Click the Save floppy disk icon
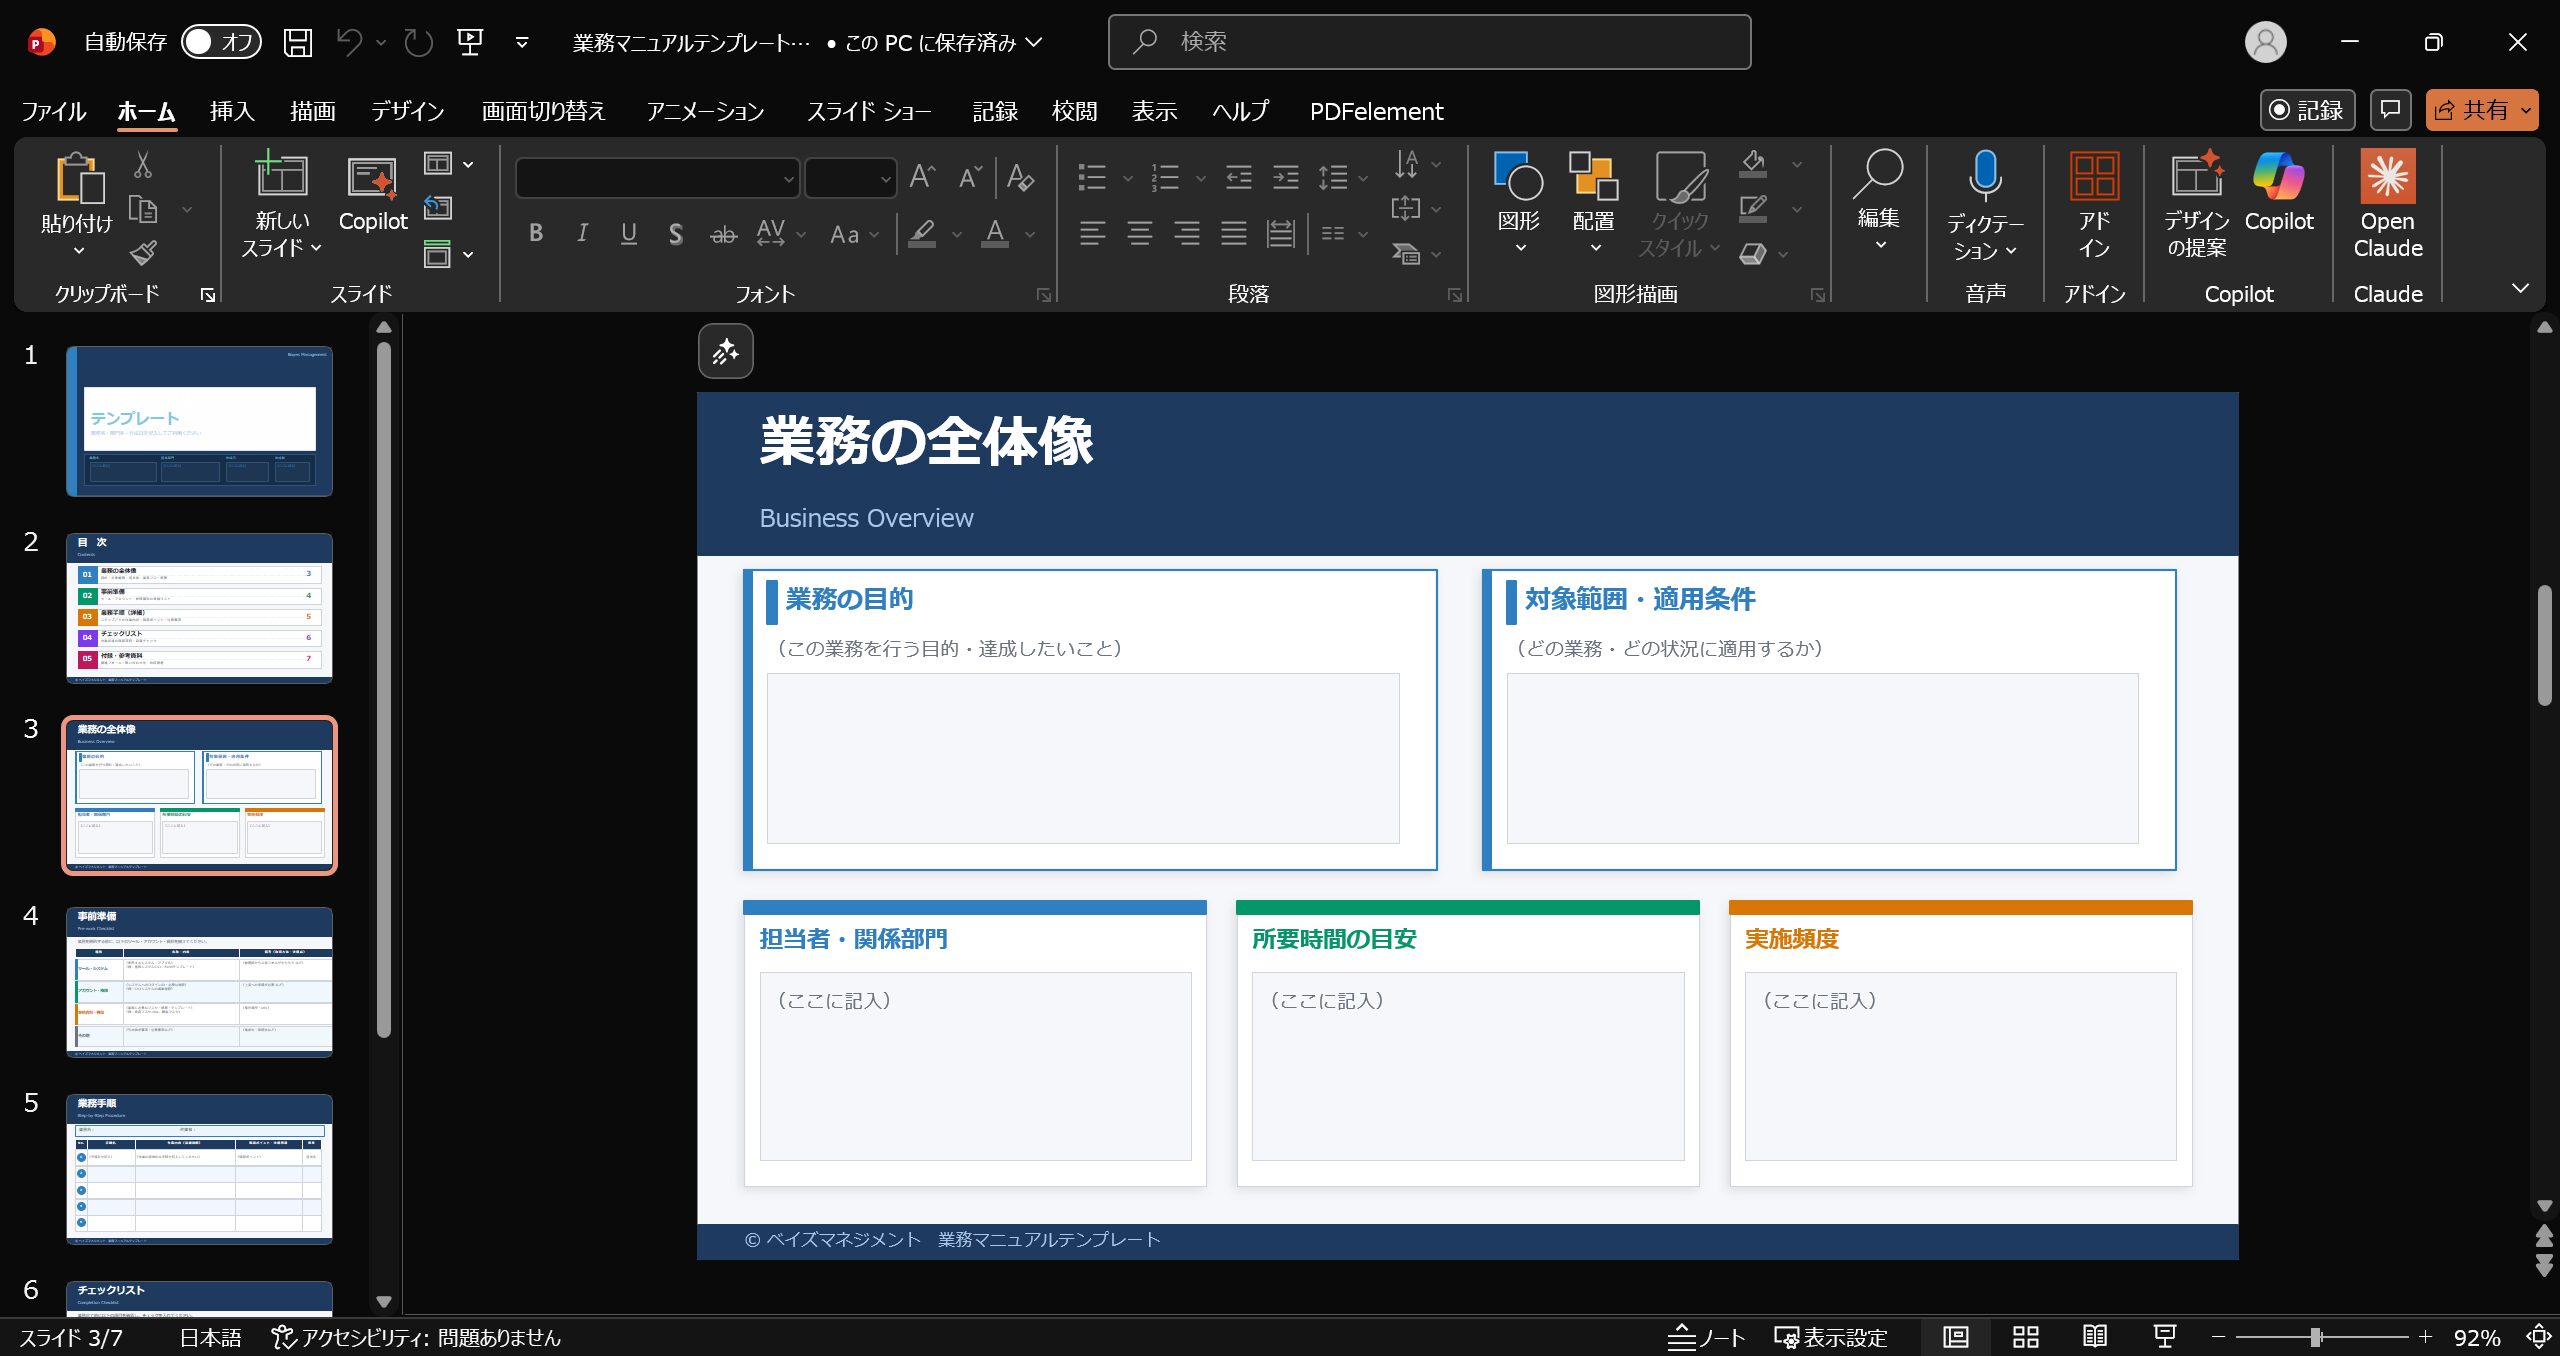This screenshot has height=1356, width=2560. click(x=297, y=42)
